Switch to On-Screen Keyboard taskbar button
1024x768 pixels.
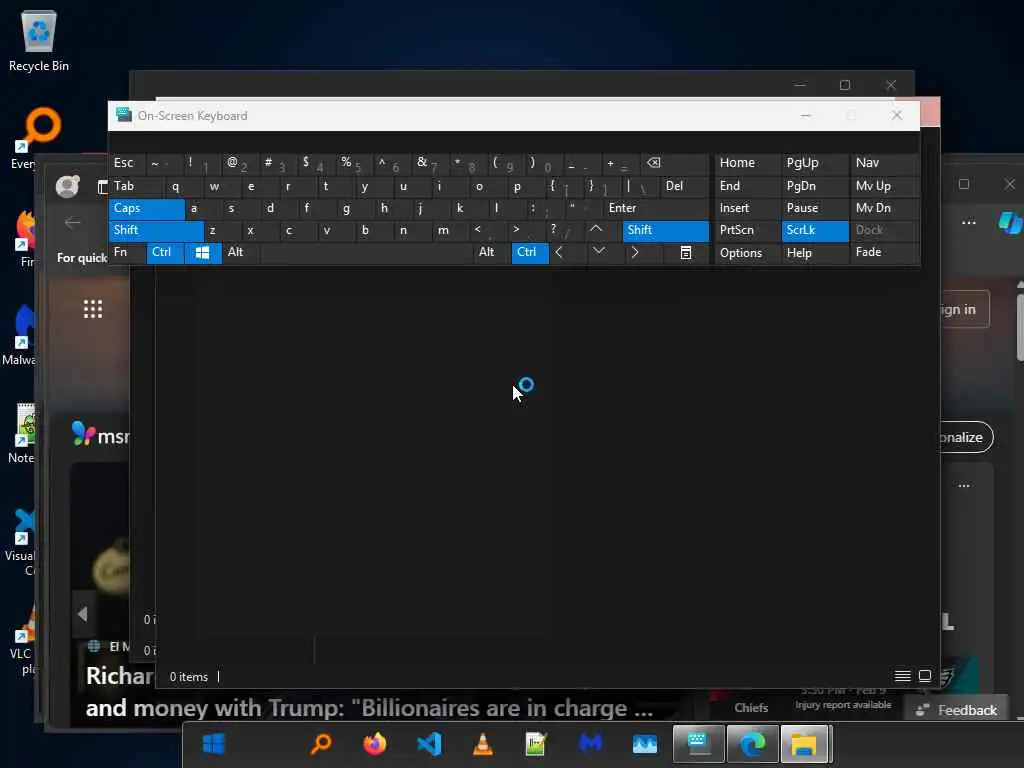click(698, 743)
